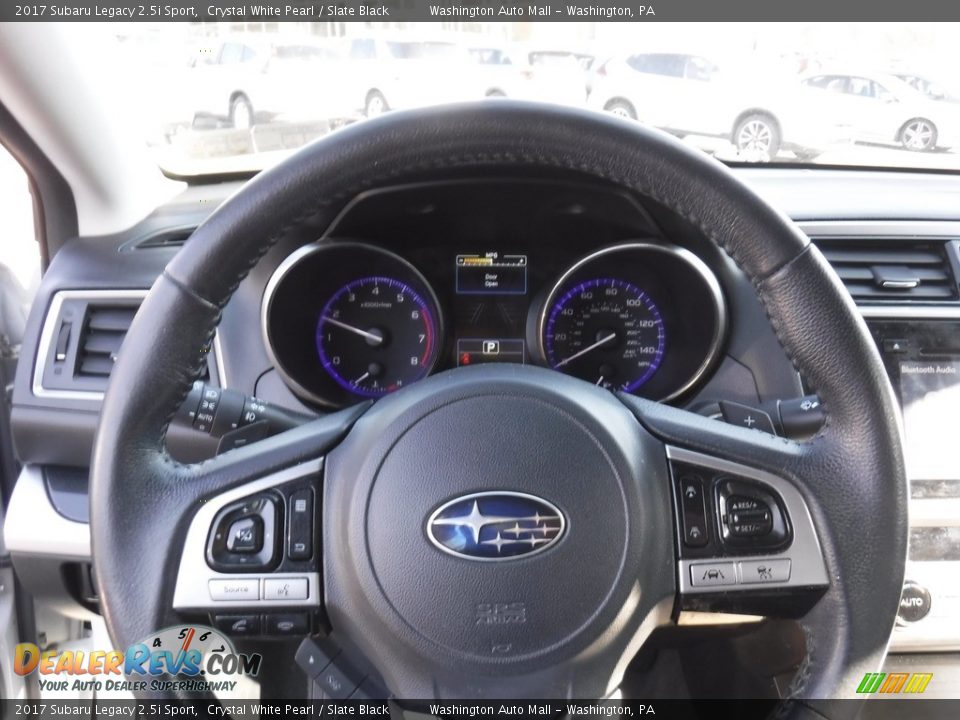
Task: Tap the MPG bar gauge on the display
Action: (x=491, y=260)
